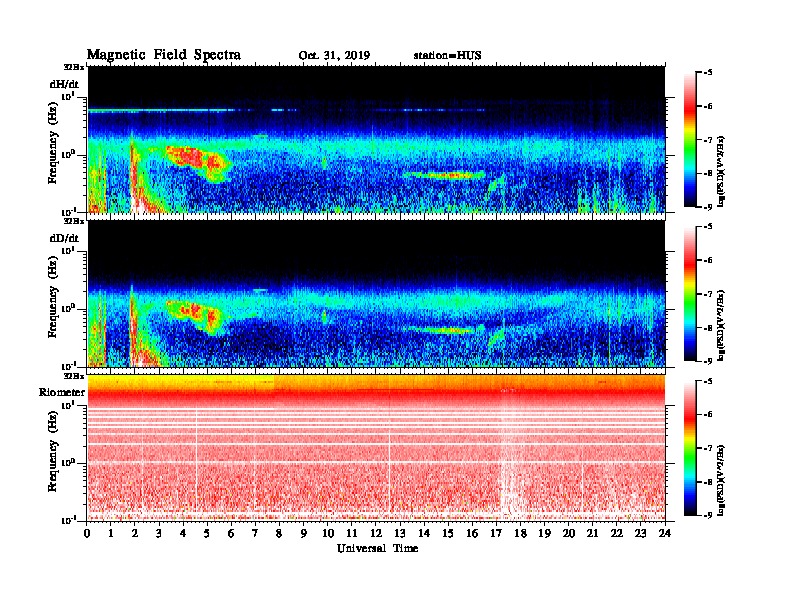Click the "-9" tick on dH/dt color scale

[x=708, y=207]
